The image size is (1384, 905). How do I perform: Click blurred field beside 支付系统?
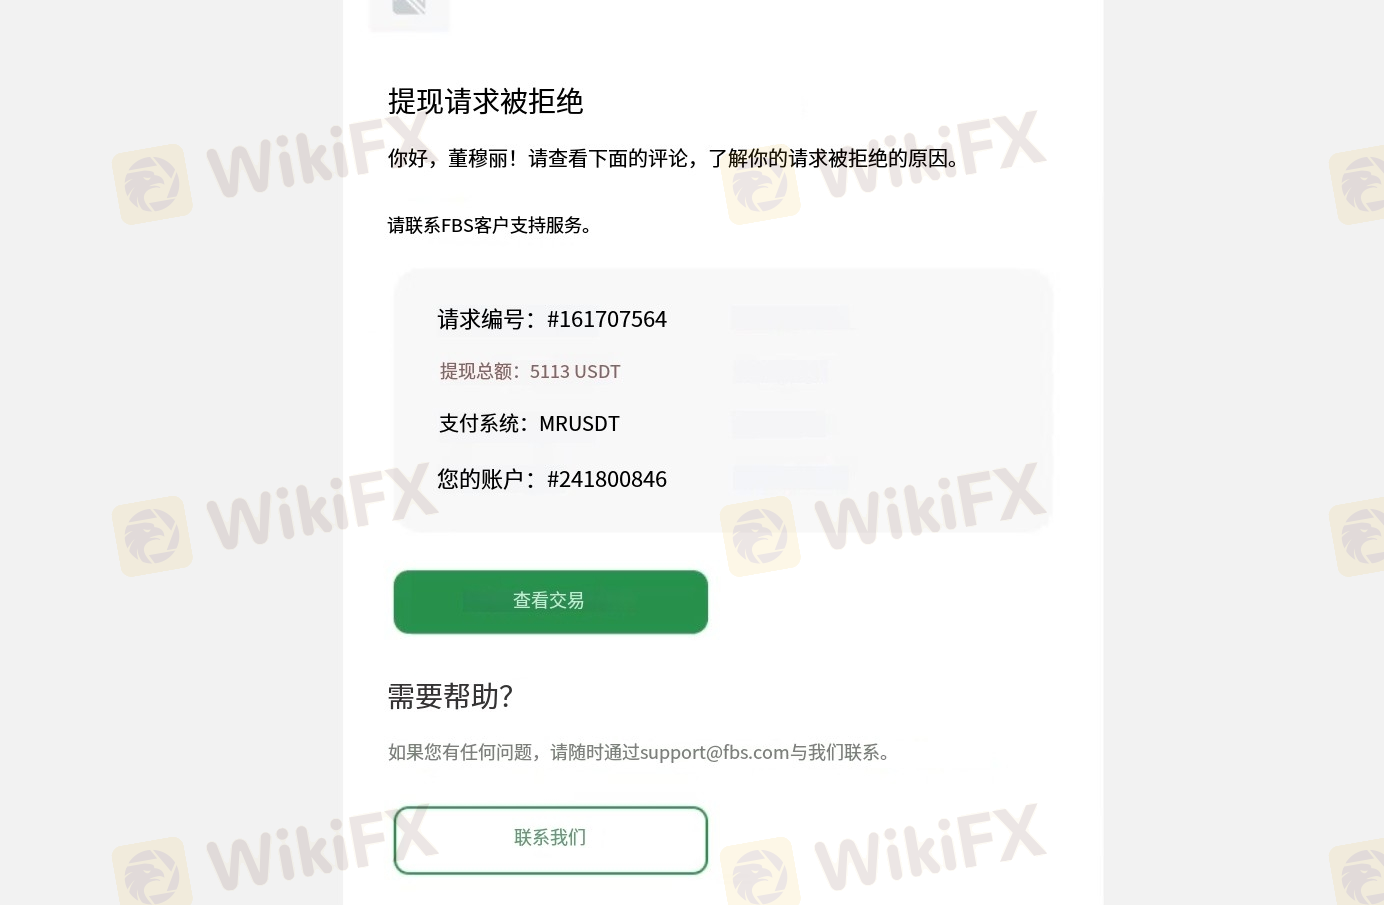(782, 423)
